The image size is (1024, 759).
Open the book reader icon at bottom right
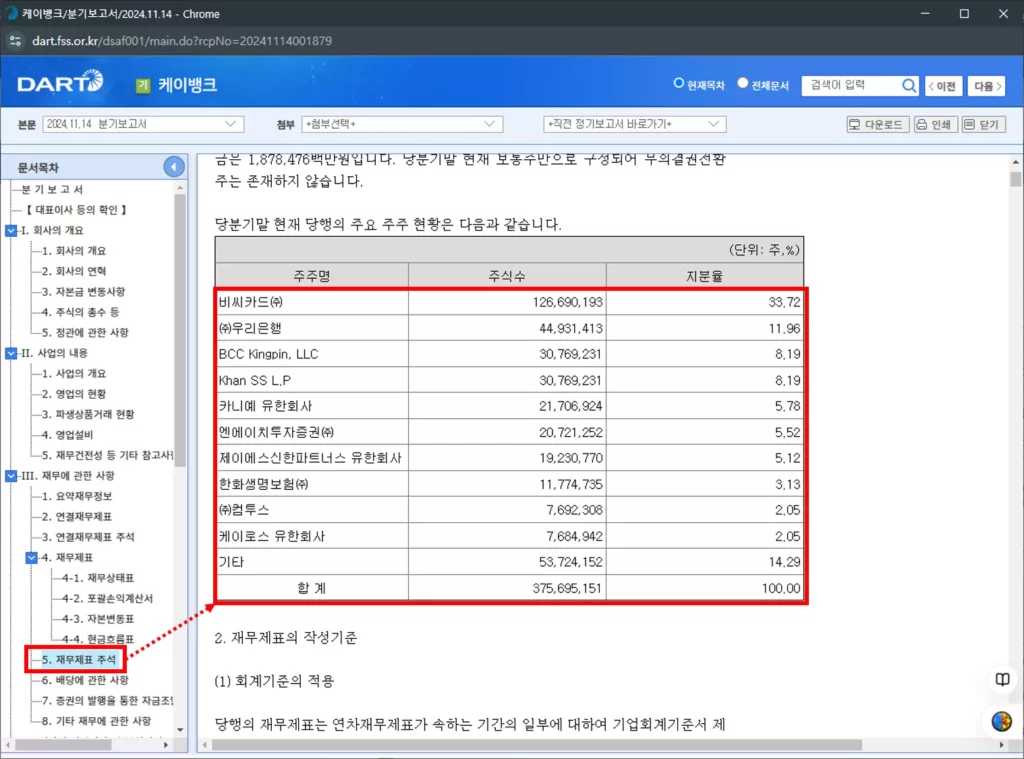(x=1002, y=680)
